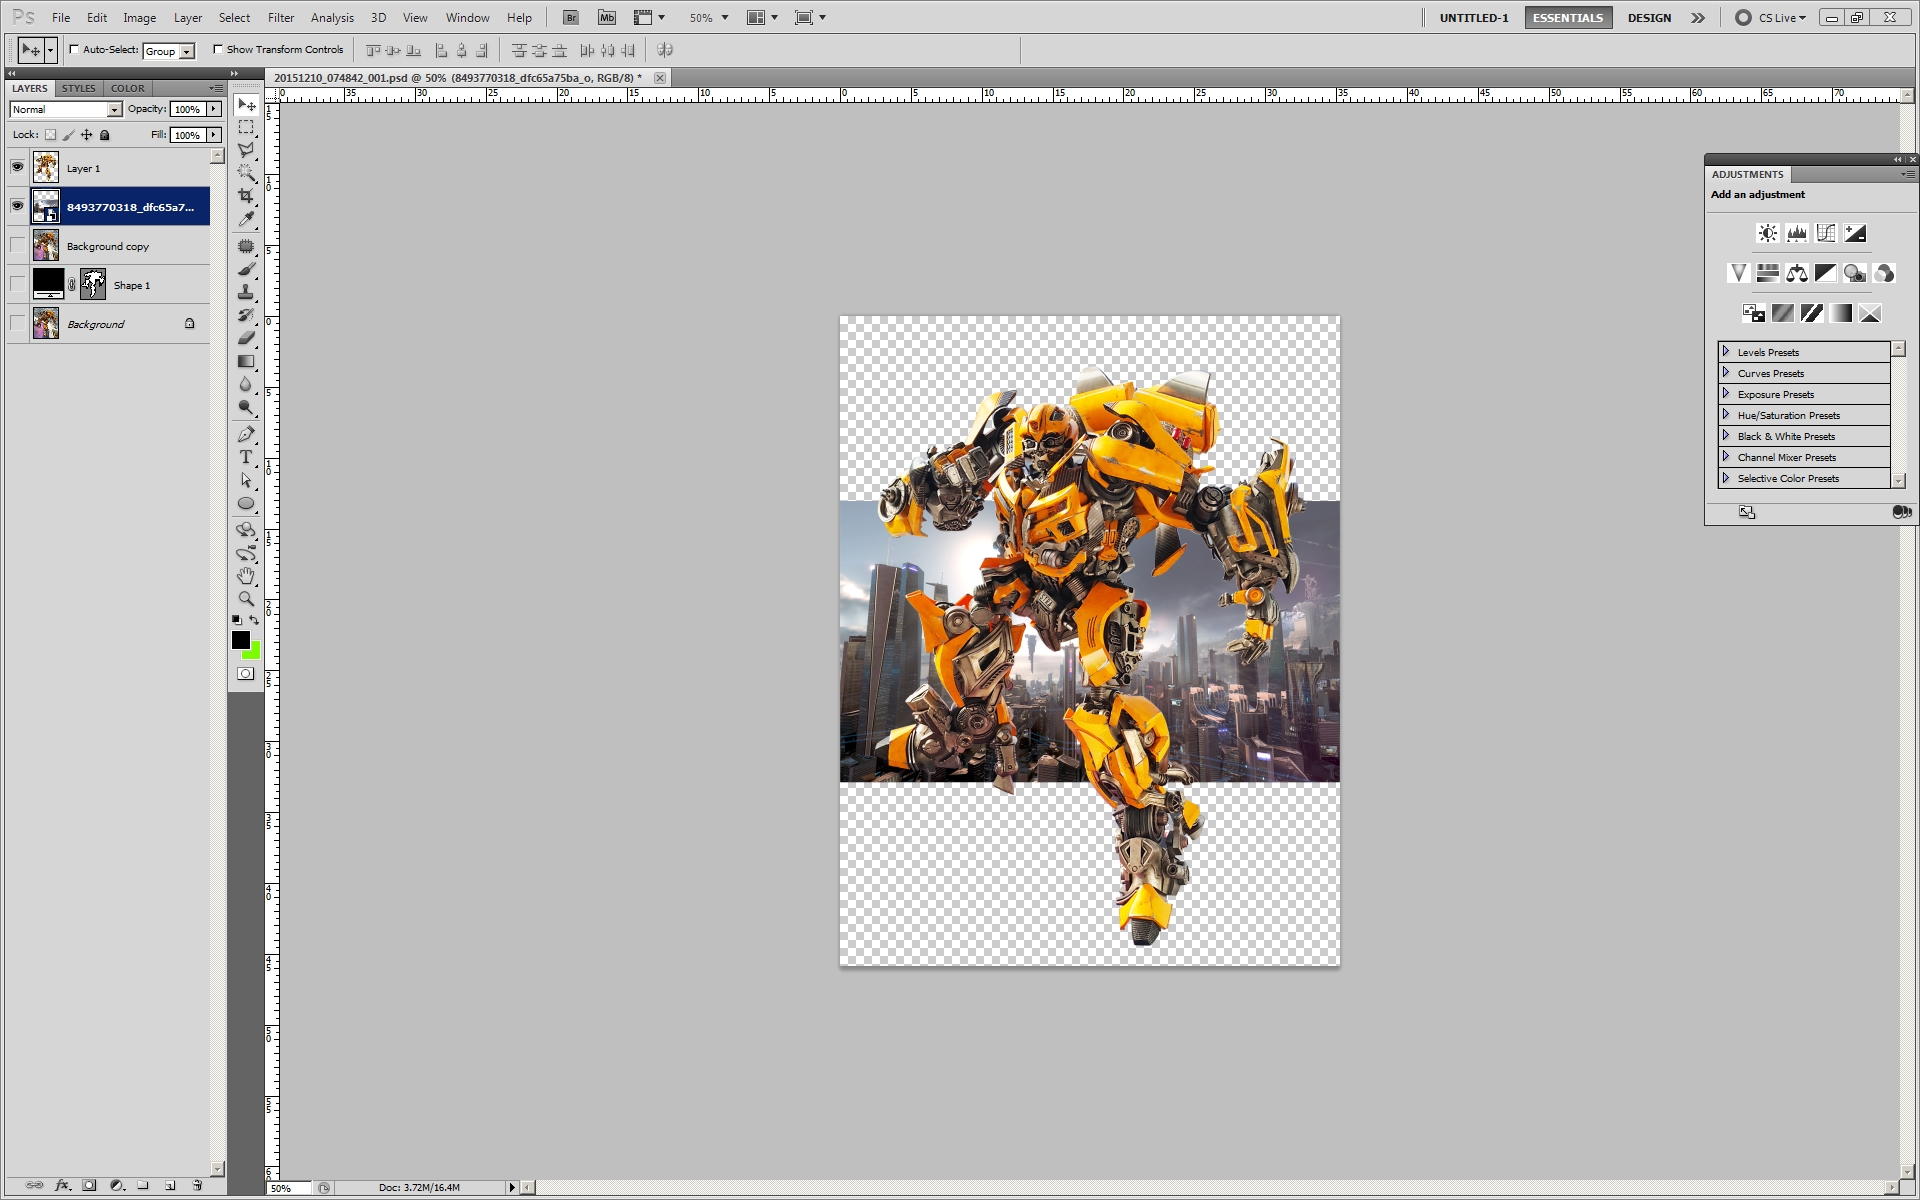Open the UNTITLED-1 workspace
The width and height of the screenshot is (1920, 1200).
[x=1474, y=18]
